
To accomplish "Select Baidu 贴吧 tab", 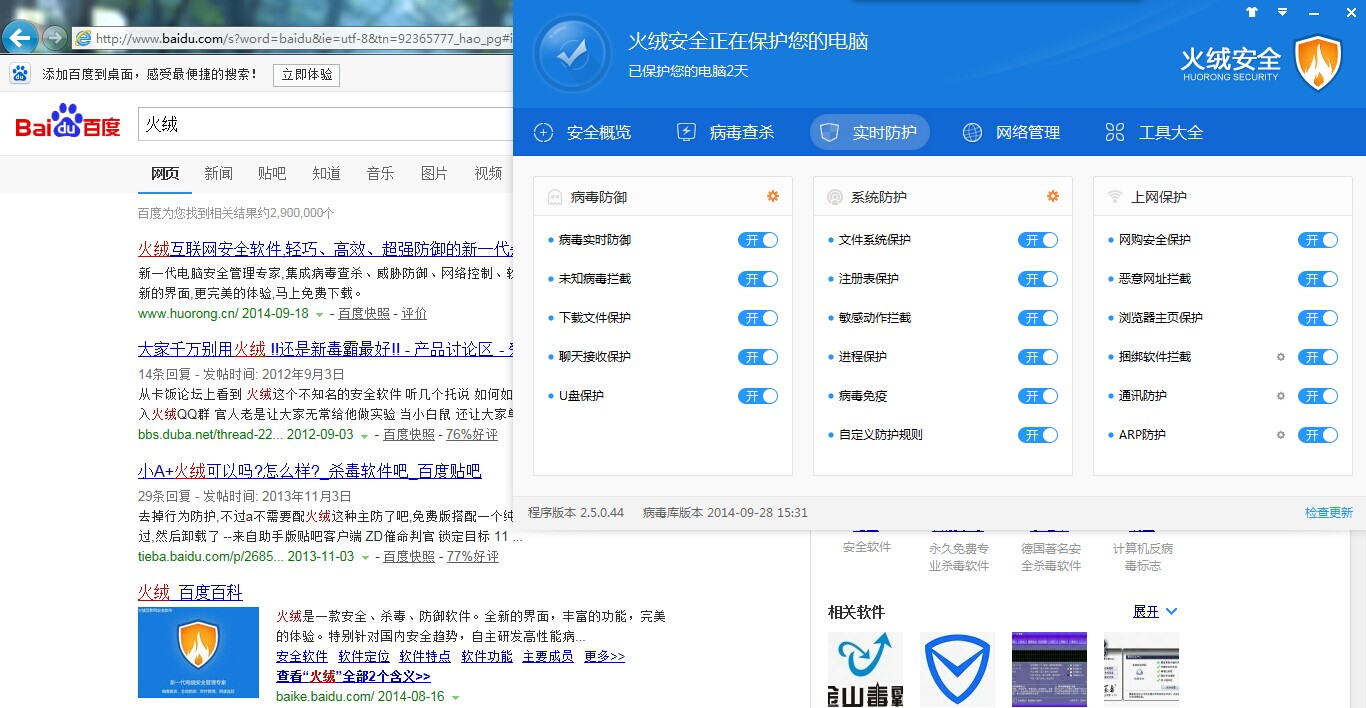I will pos(272,174).
